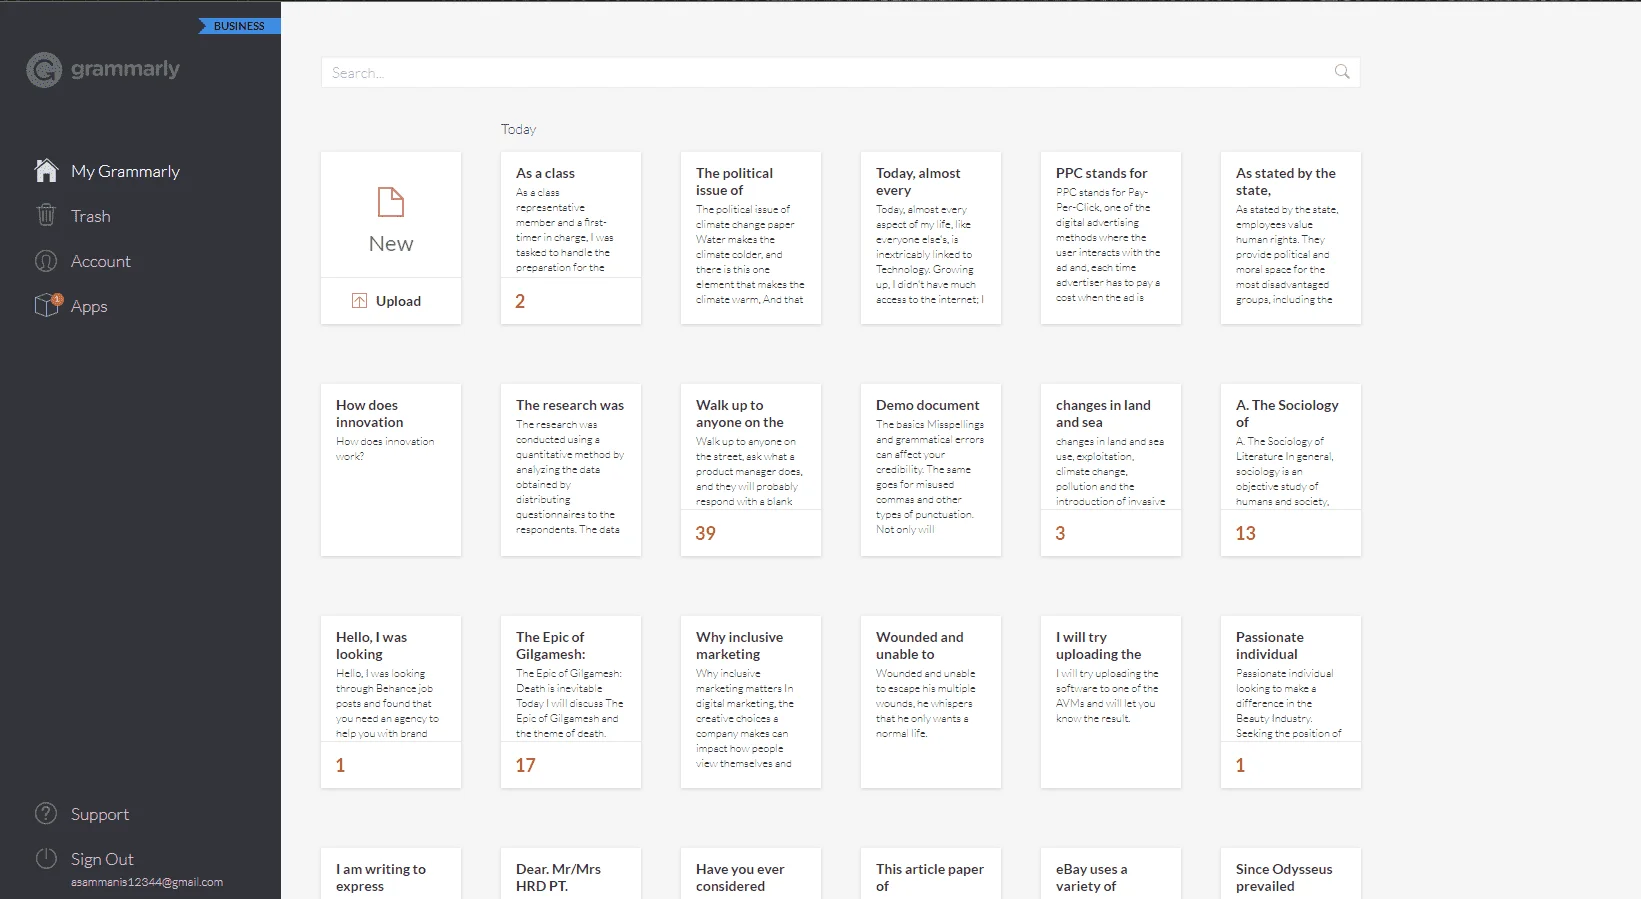Open 'Wounded and unable to' document
The image size is (1641, 899).
[931, 702]
